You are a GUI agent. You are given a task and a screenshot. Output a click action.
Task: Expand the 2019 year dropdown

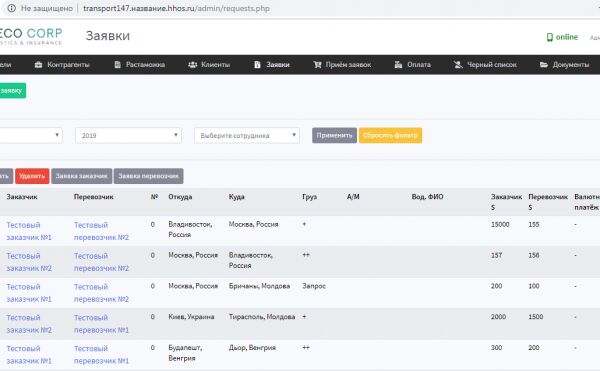(129, 135)
